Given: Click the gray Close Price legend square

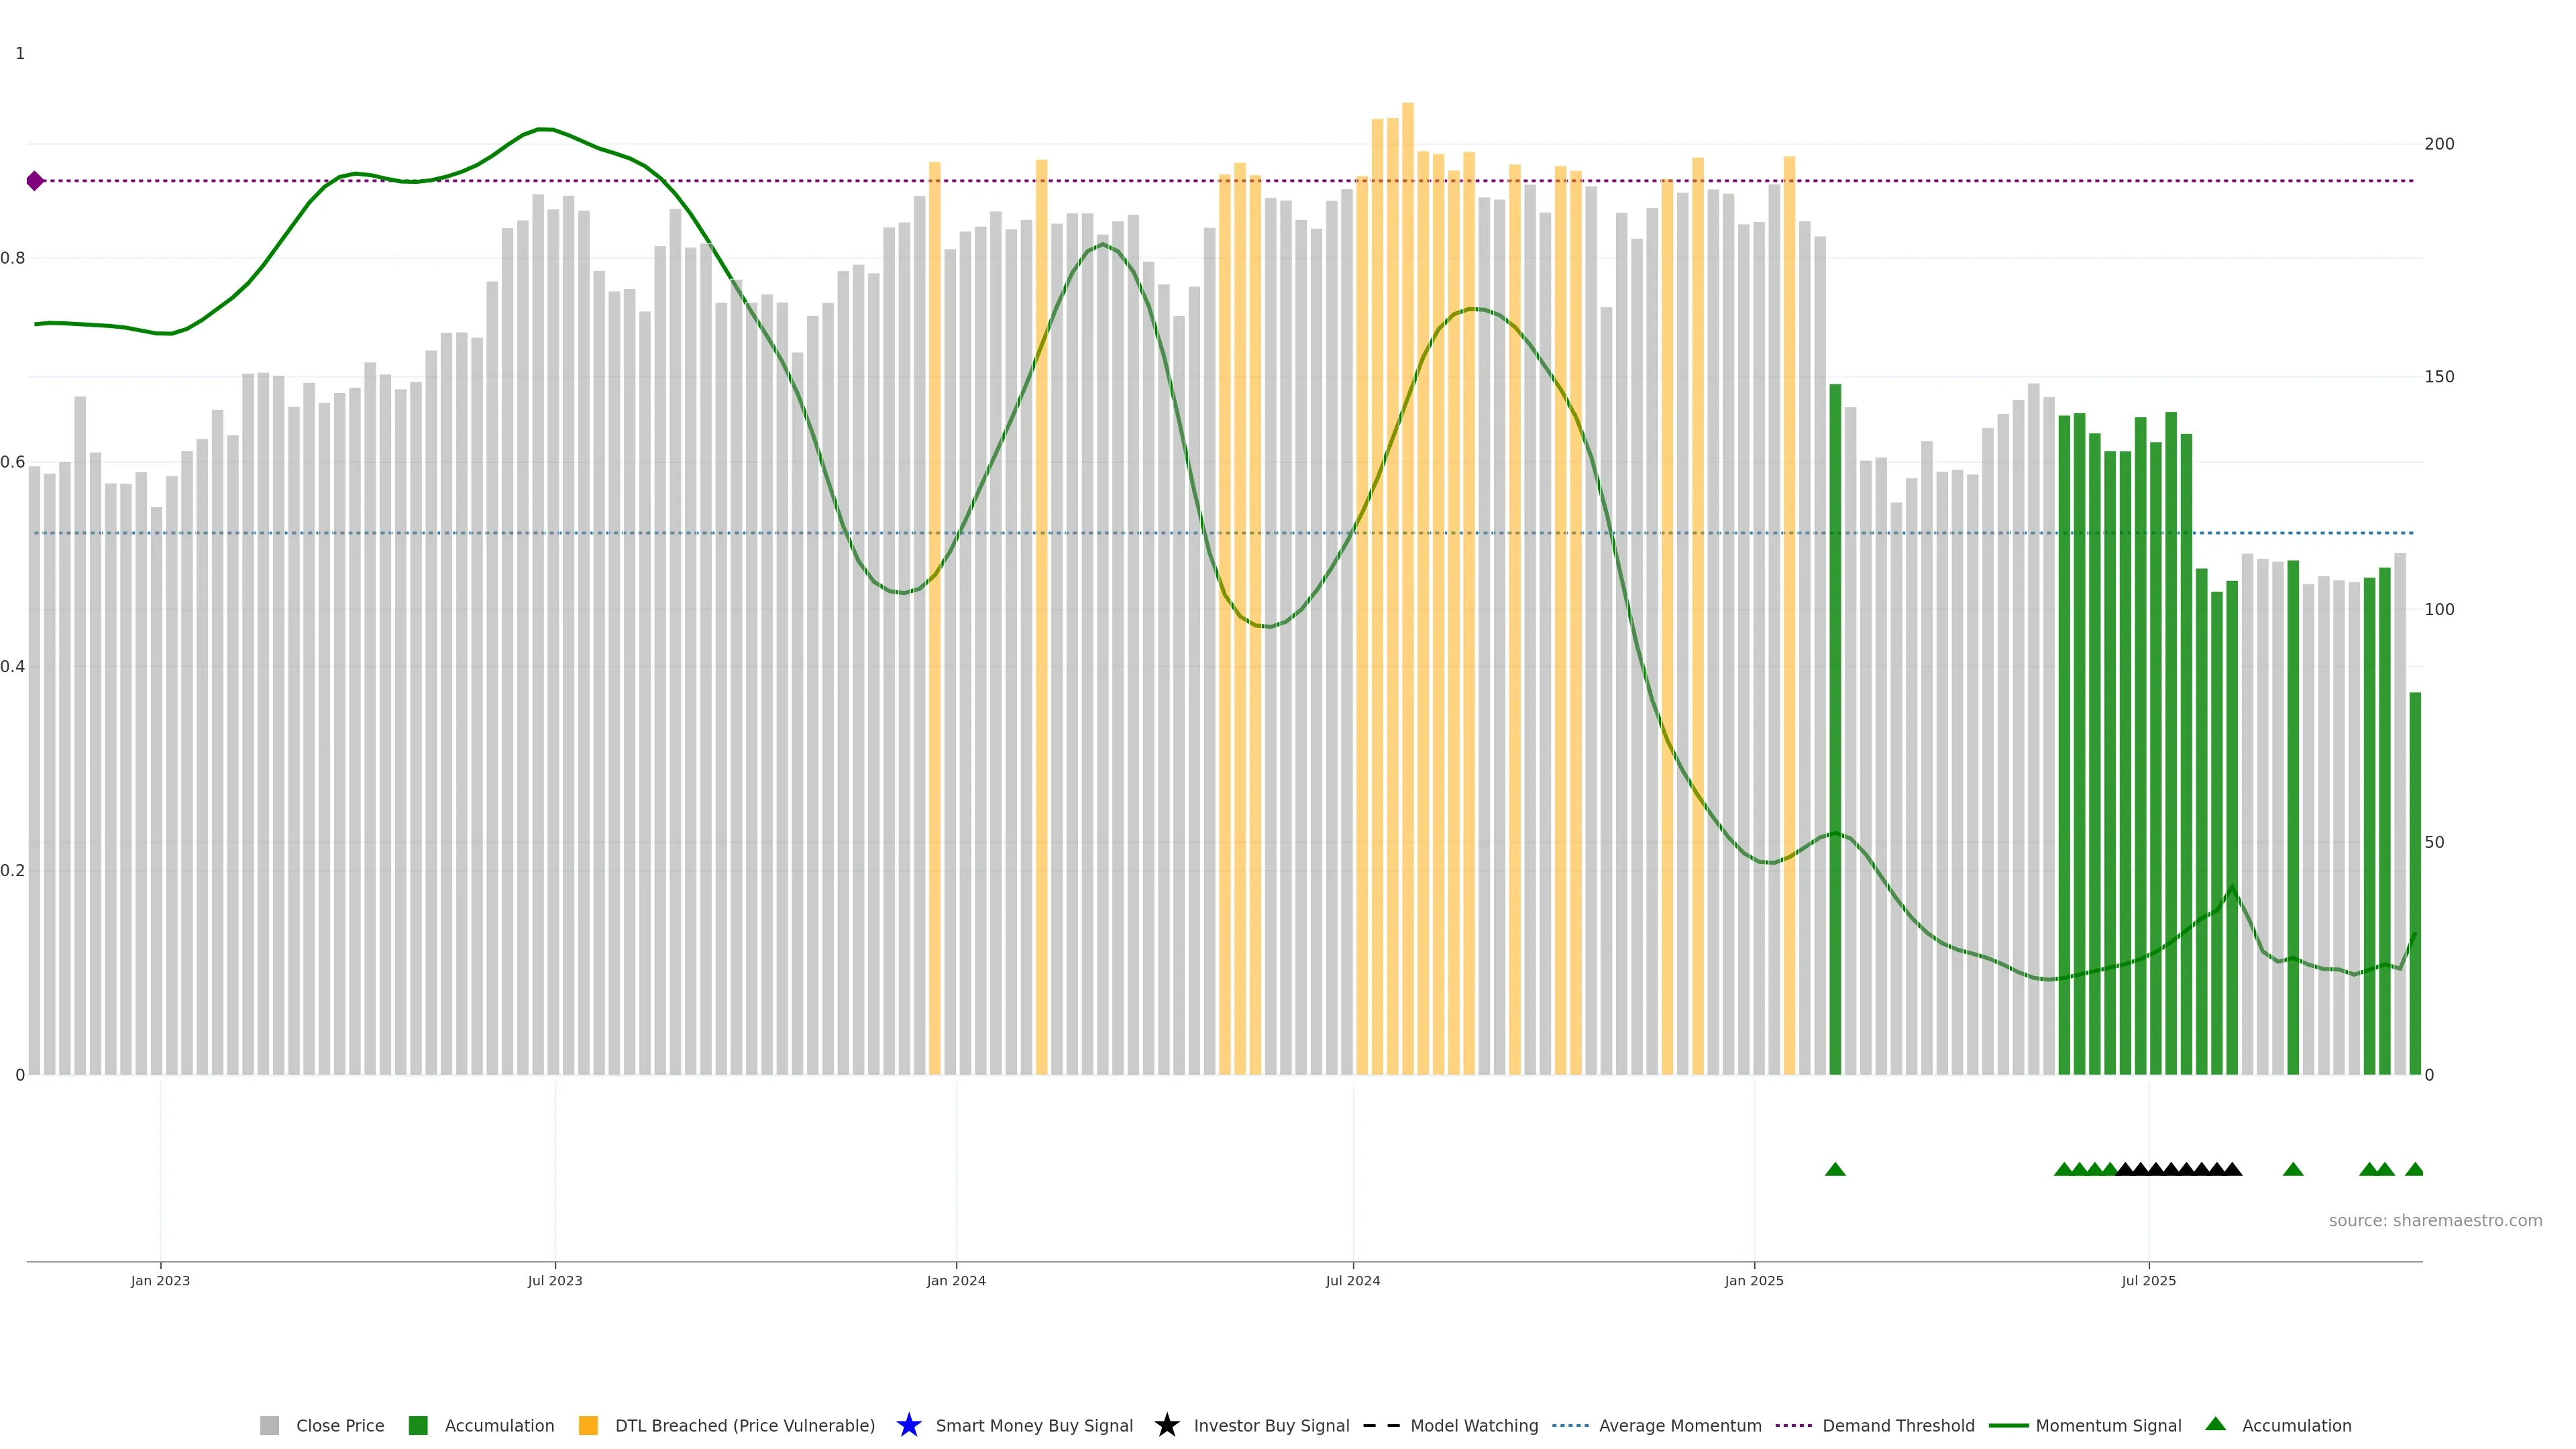Looking at the screenshot, I should (x=269, y=1425).
